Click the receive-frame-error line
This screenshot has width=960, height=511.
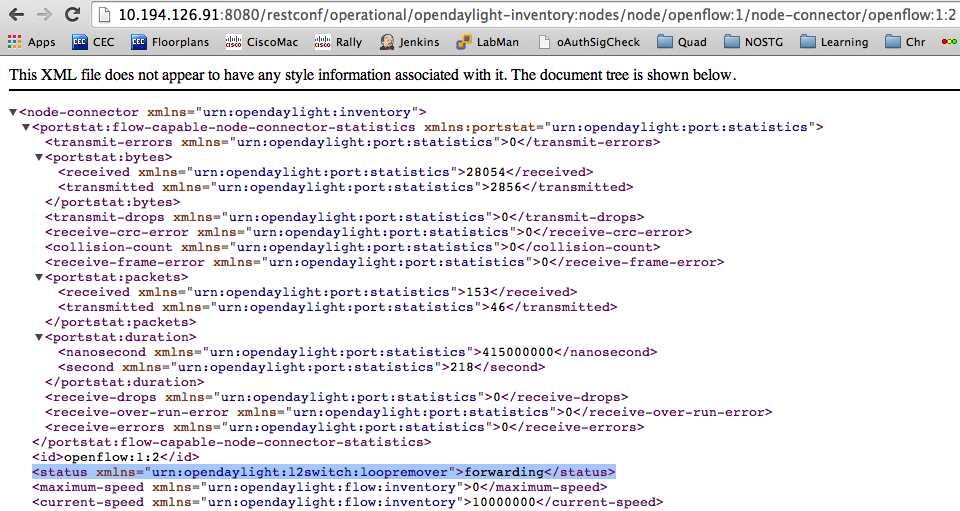coord(384,262)
